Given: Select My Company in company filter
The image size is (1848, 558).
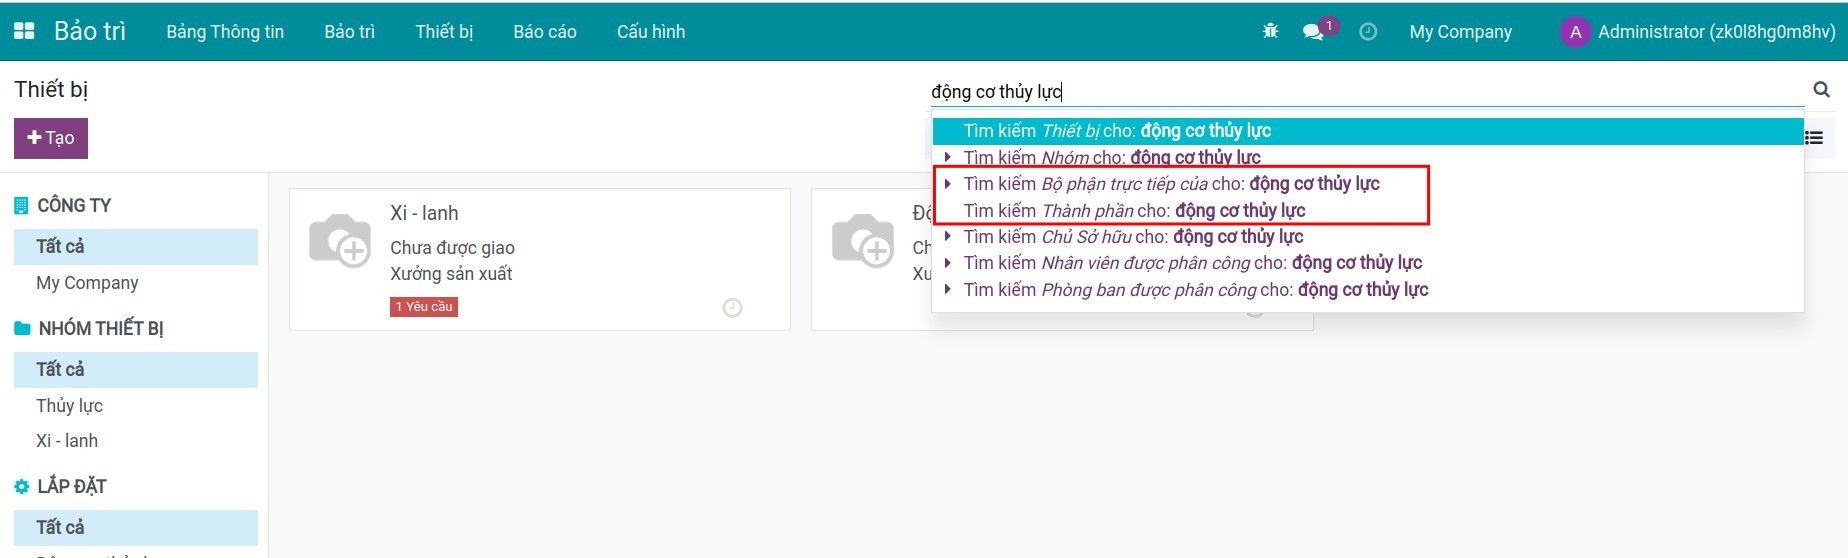Looking at the screenshot, I should (87, 283).
